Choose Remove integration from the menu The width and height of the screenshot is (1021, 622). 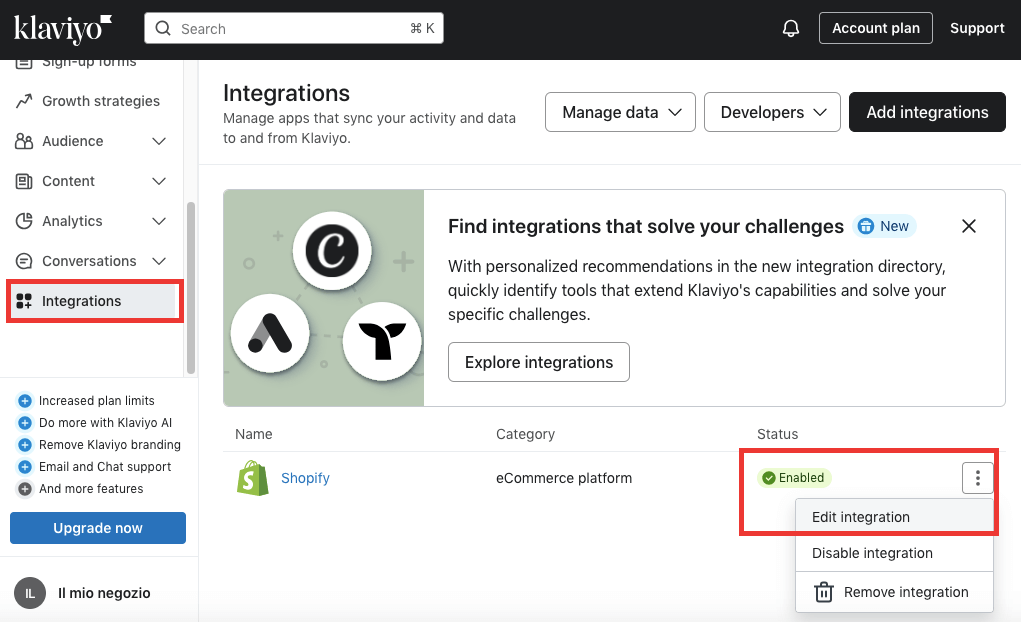(x=894, y=592)
